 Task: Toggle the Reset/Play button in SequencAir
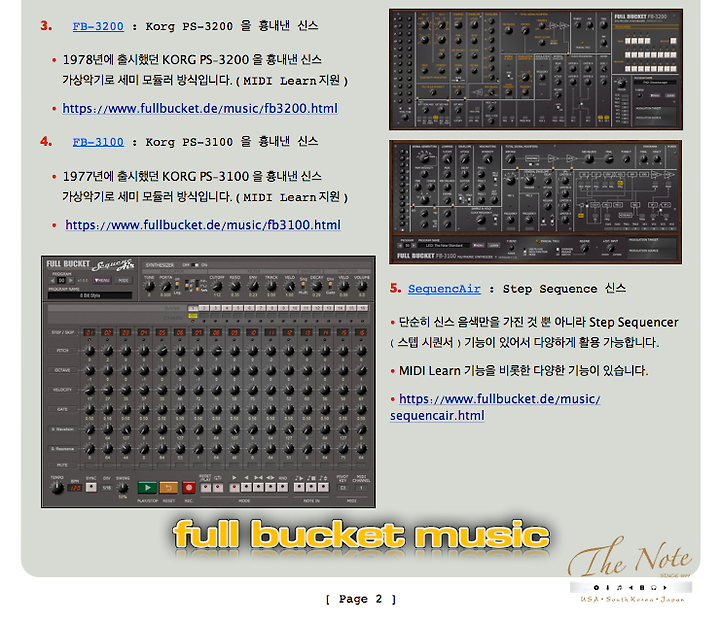coord(206,488)
